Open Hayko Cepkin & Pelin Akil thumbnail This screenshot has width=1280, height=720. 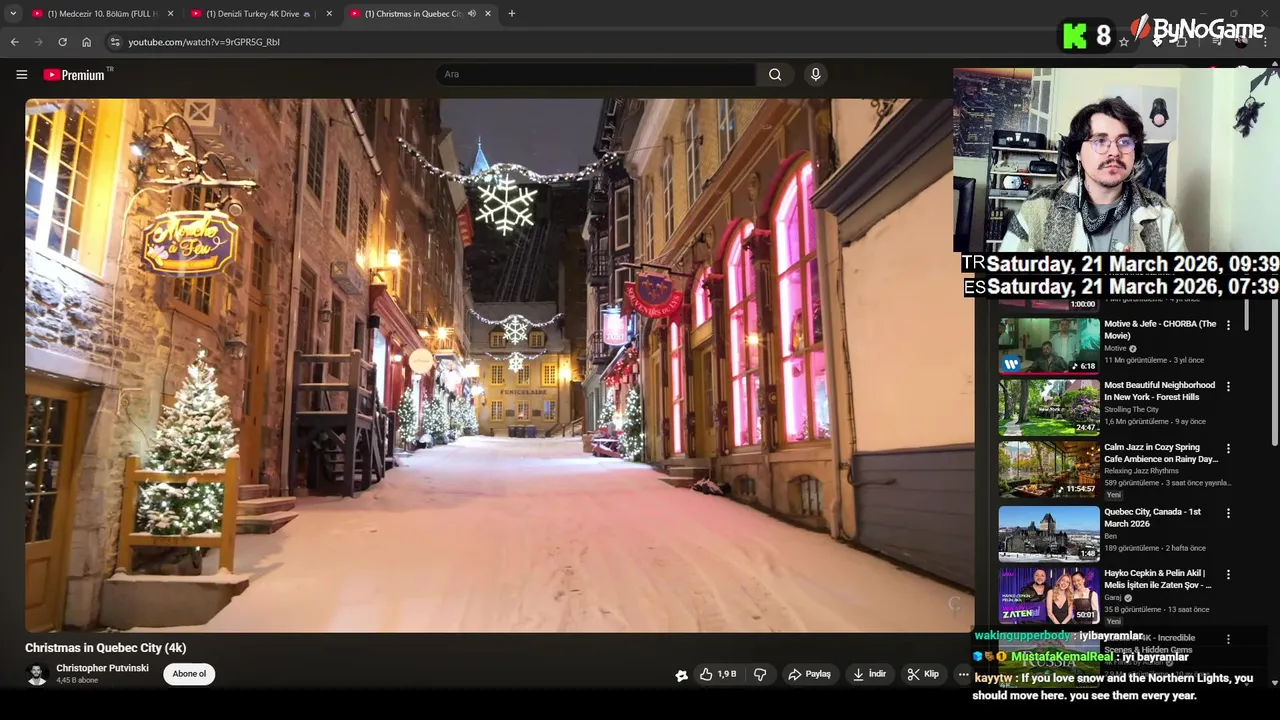click(x=1049, y=596)
